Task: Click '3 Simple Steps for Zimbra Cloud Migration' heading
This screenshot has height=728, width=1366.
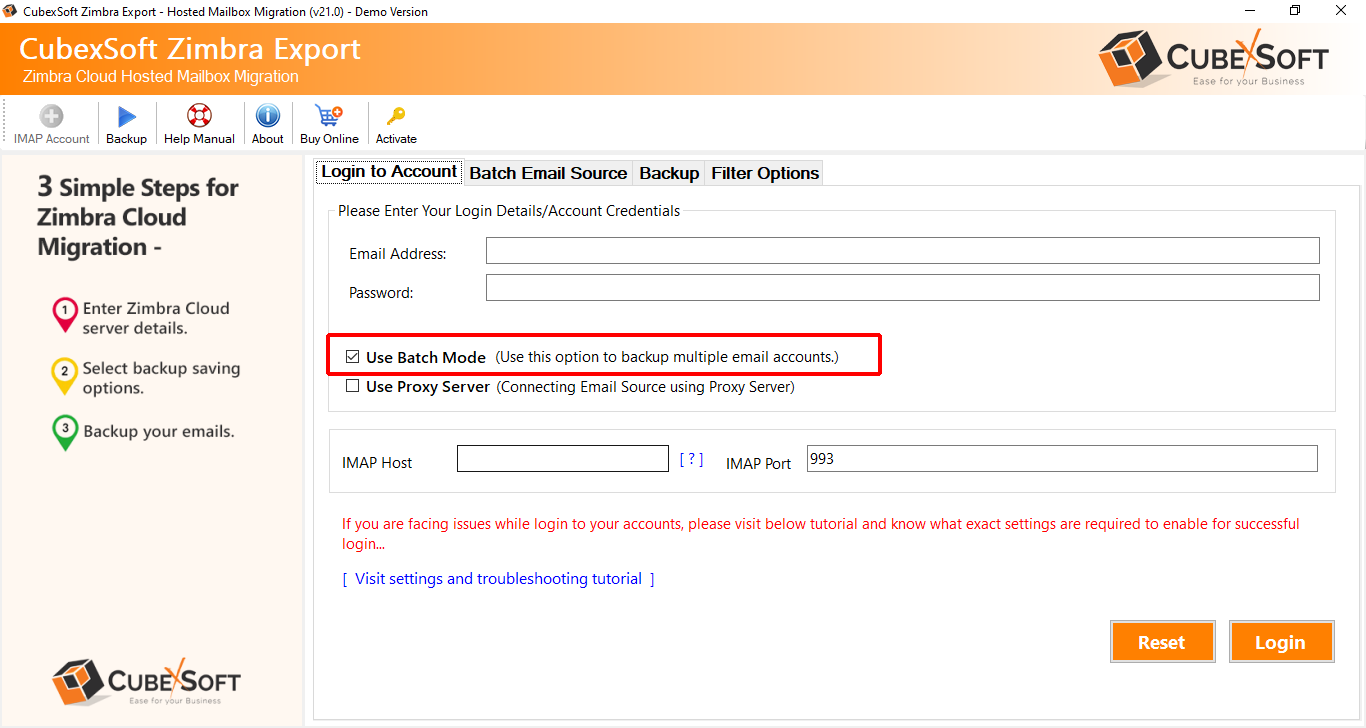Action: [x=138, y=217]
